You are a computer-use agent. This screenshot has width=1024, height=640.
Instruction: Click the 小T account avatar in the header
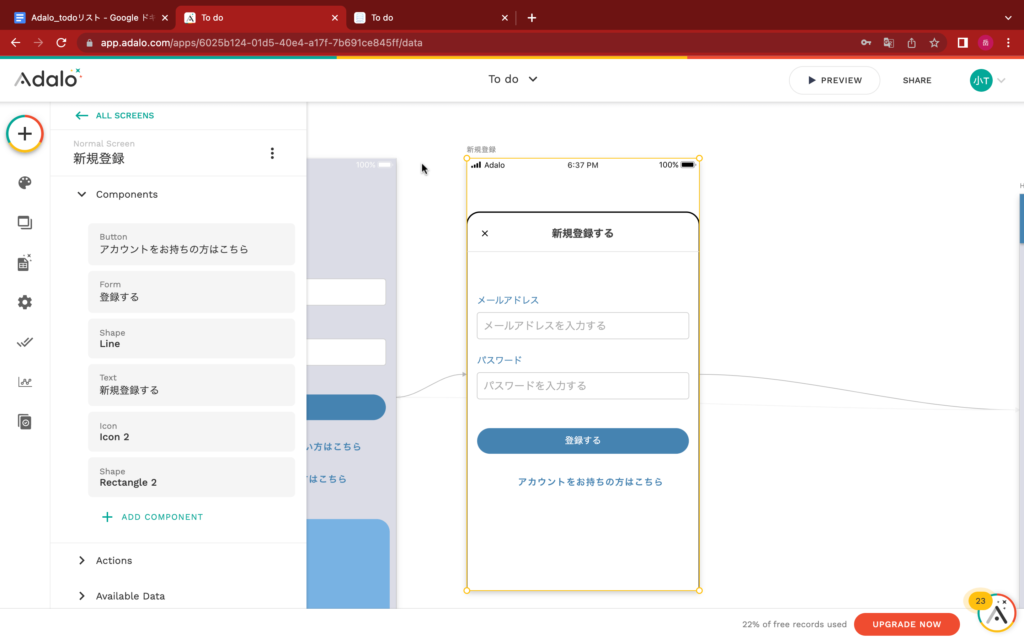pos(981,80)
